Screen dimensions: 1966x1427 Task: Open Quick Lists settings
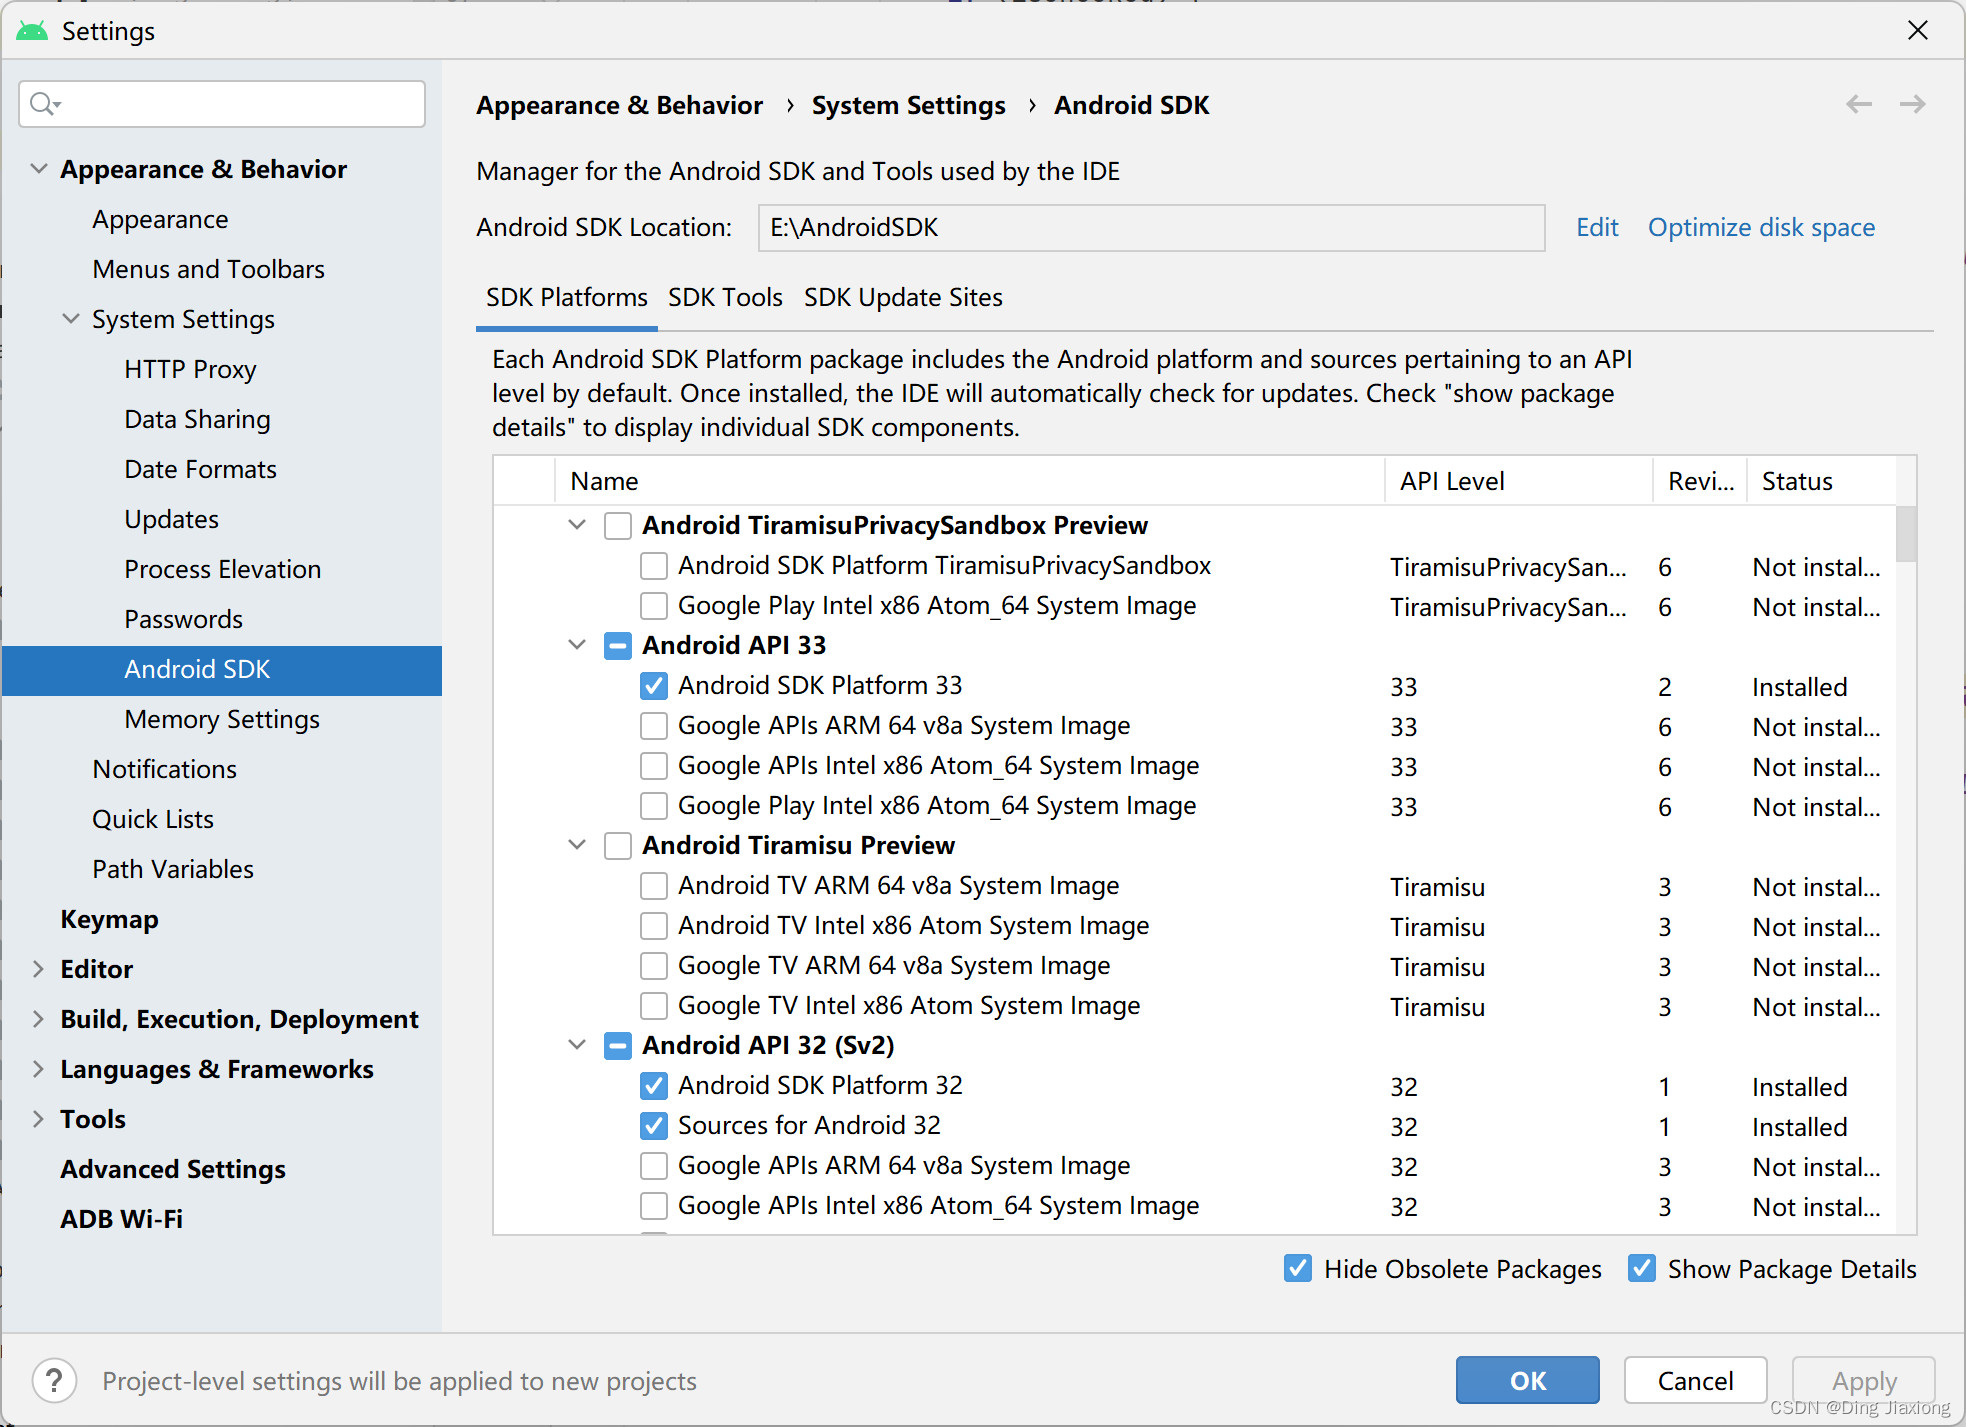pyautogui.click(x=153, y=819)
